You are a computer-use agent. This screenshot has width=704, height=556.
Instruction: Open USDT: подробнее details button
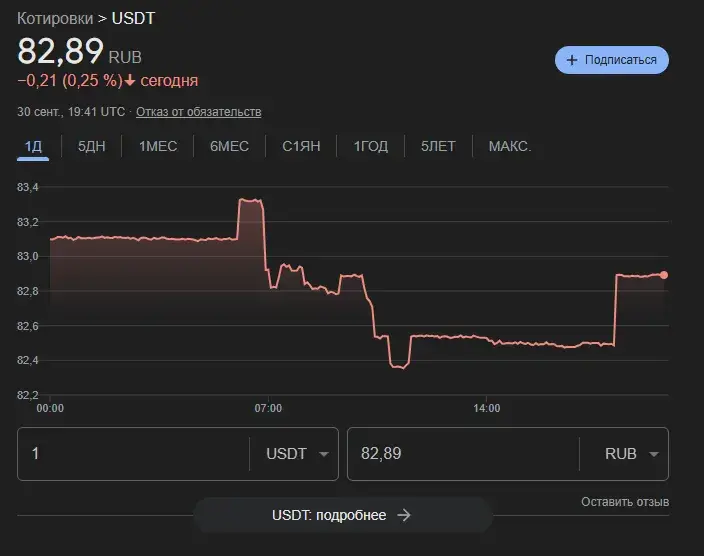343,515
